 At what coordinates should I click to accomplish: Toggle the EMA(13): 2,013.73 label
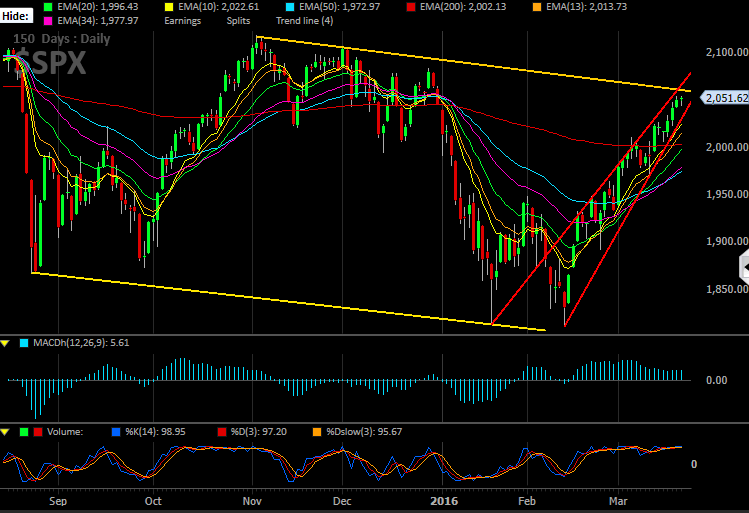click(587, 7)
